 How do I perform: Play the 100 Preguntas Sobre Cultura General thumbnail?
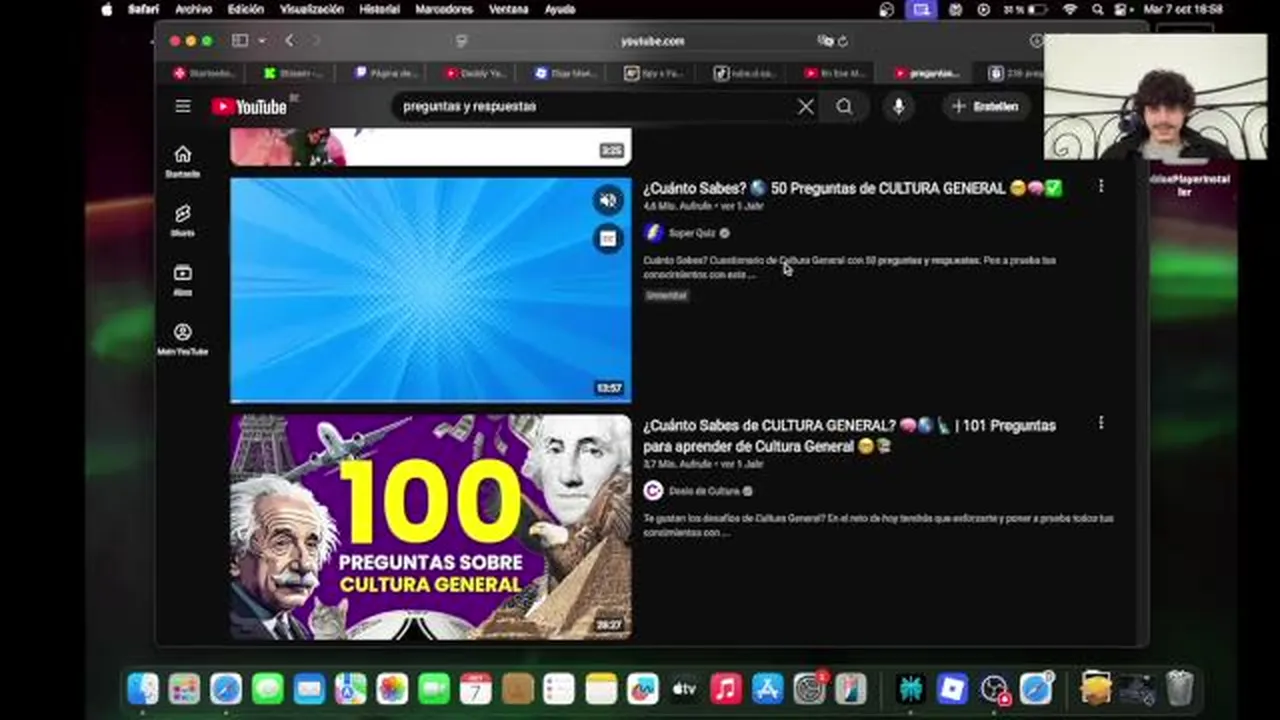point(431,527)
